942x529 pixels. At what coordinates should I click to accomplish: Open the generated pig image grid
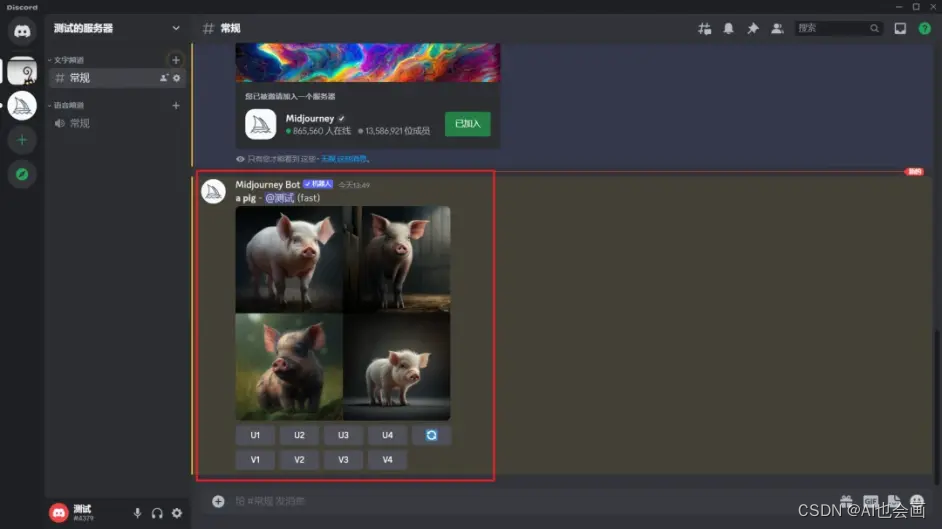click(x=342, y=313)
